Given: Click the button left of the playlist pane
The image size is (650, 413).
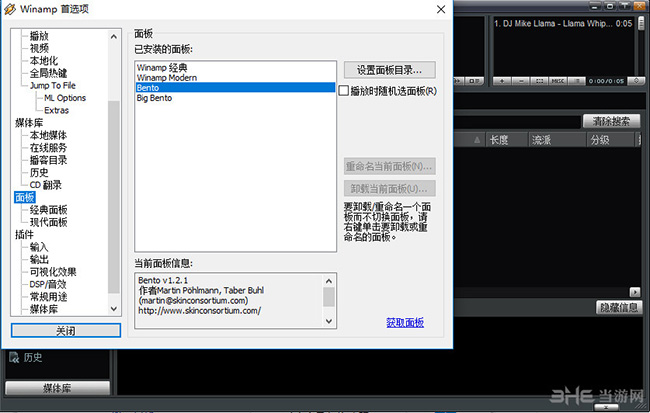Looking at the screenshot, I should click(473, 81).
